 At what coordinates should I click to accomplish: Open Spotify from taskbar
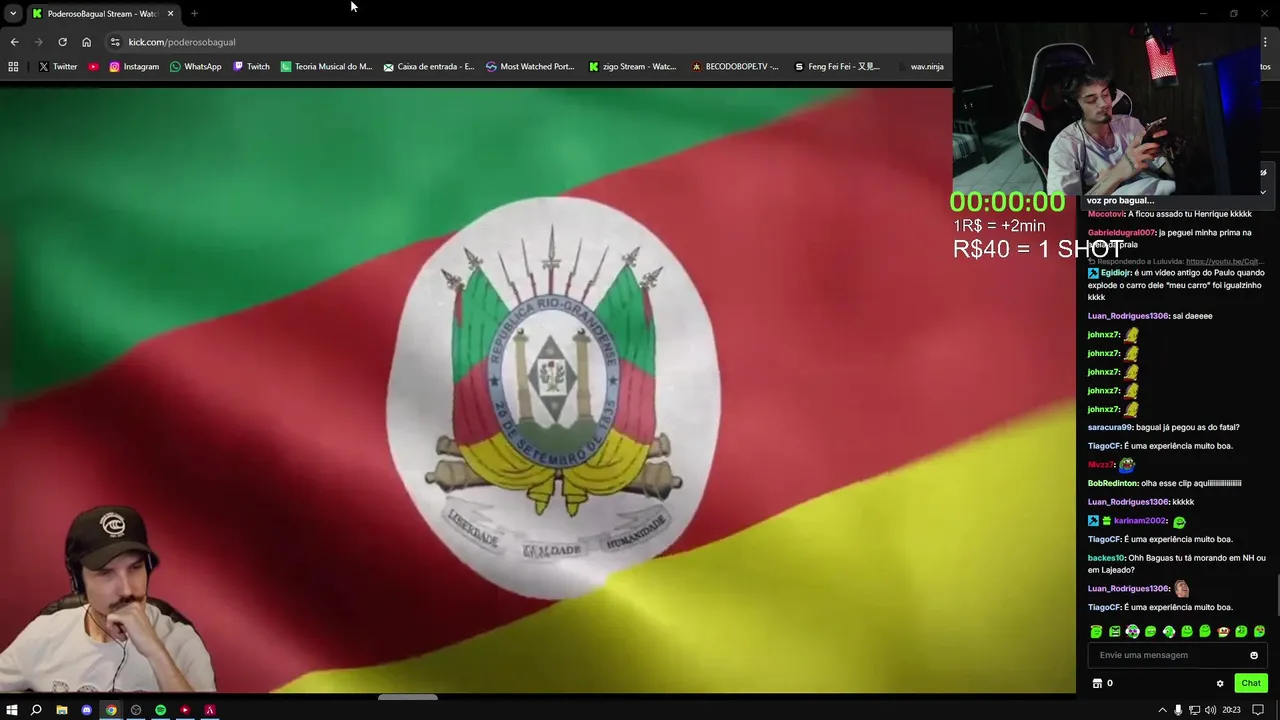tap(160, 710)
